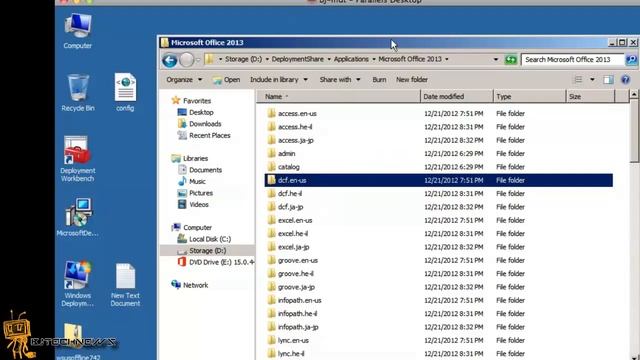Expand the view options dropdown arrow
The image size is (640, 360).
pos(592,80)
